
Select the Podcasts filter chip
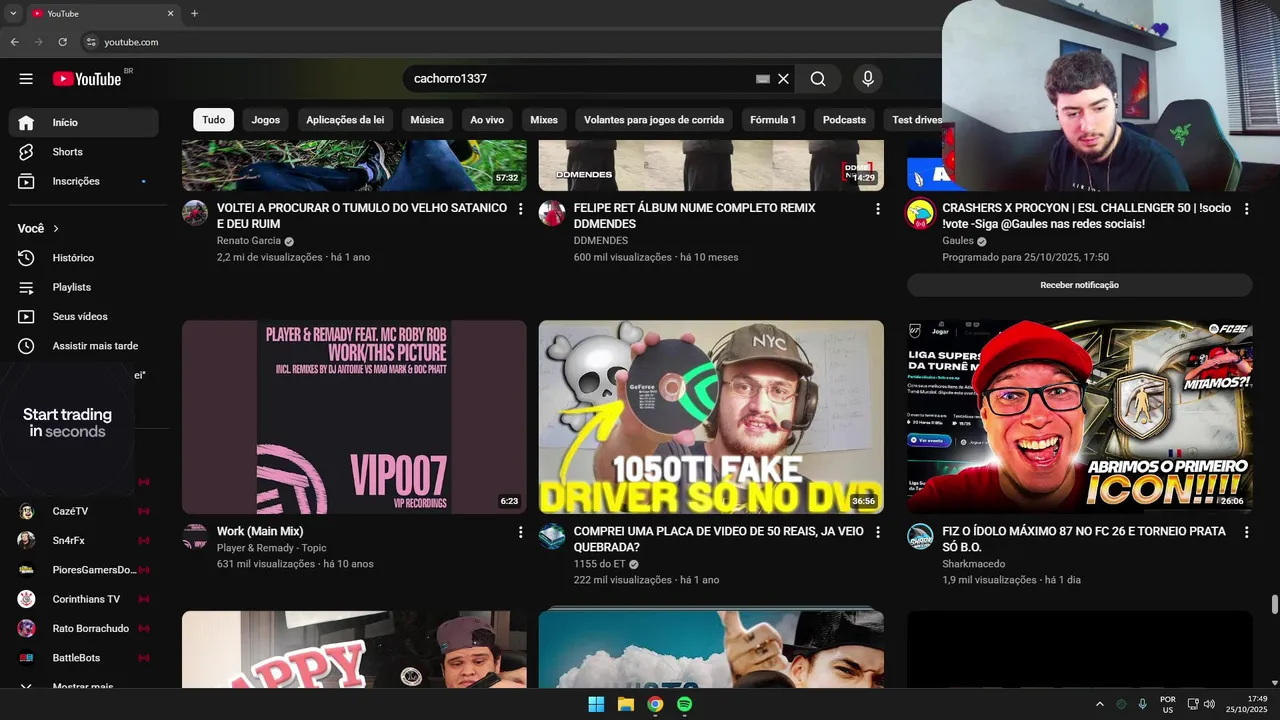[844, 120]
